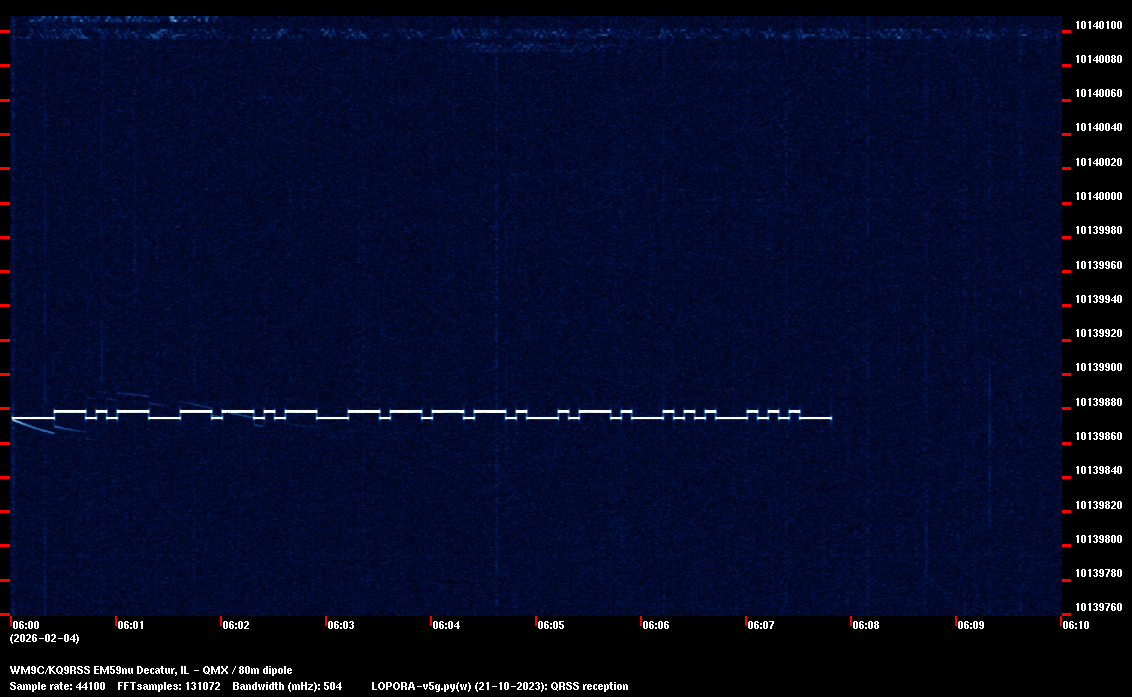Click the right end of the white signal trace
This screenshot has width=1132, height=697.
(830, 418)
